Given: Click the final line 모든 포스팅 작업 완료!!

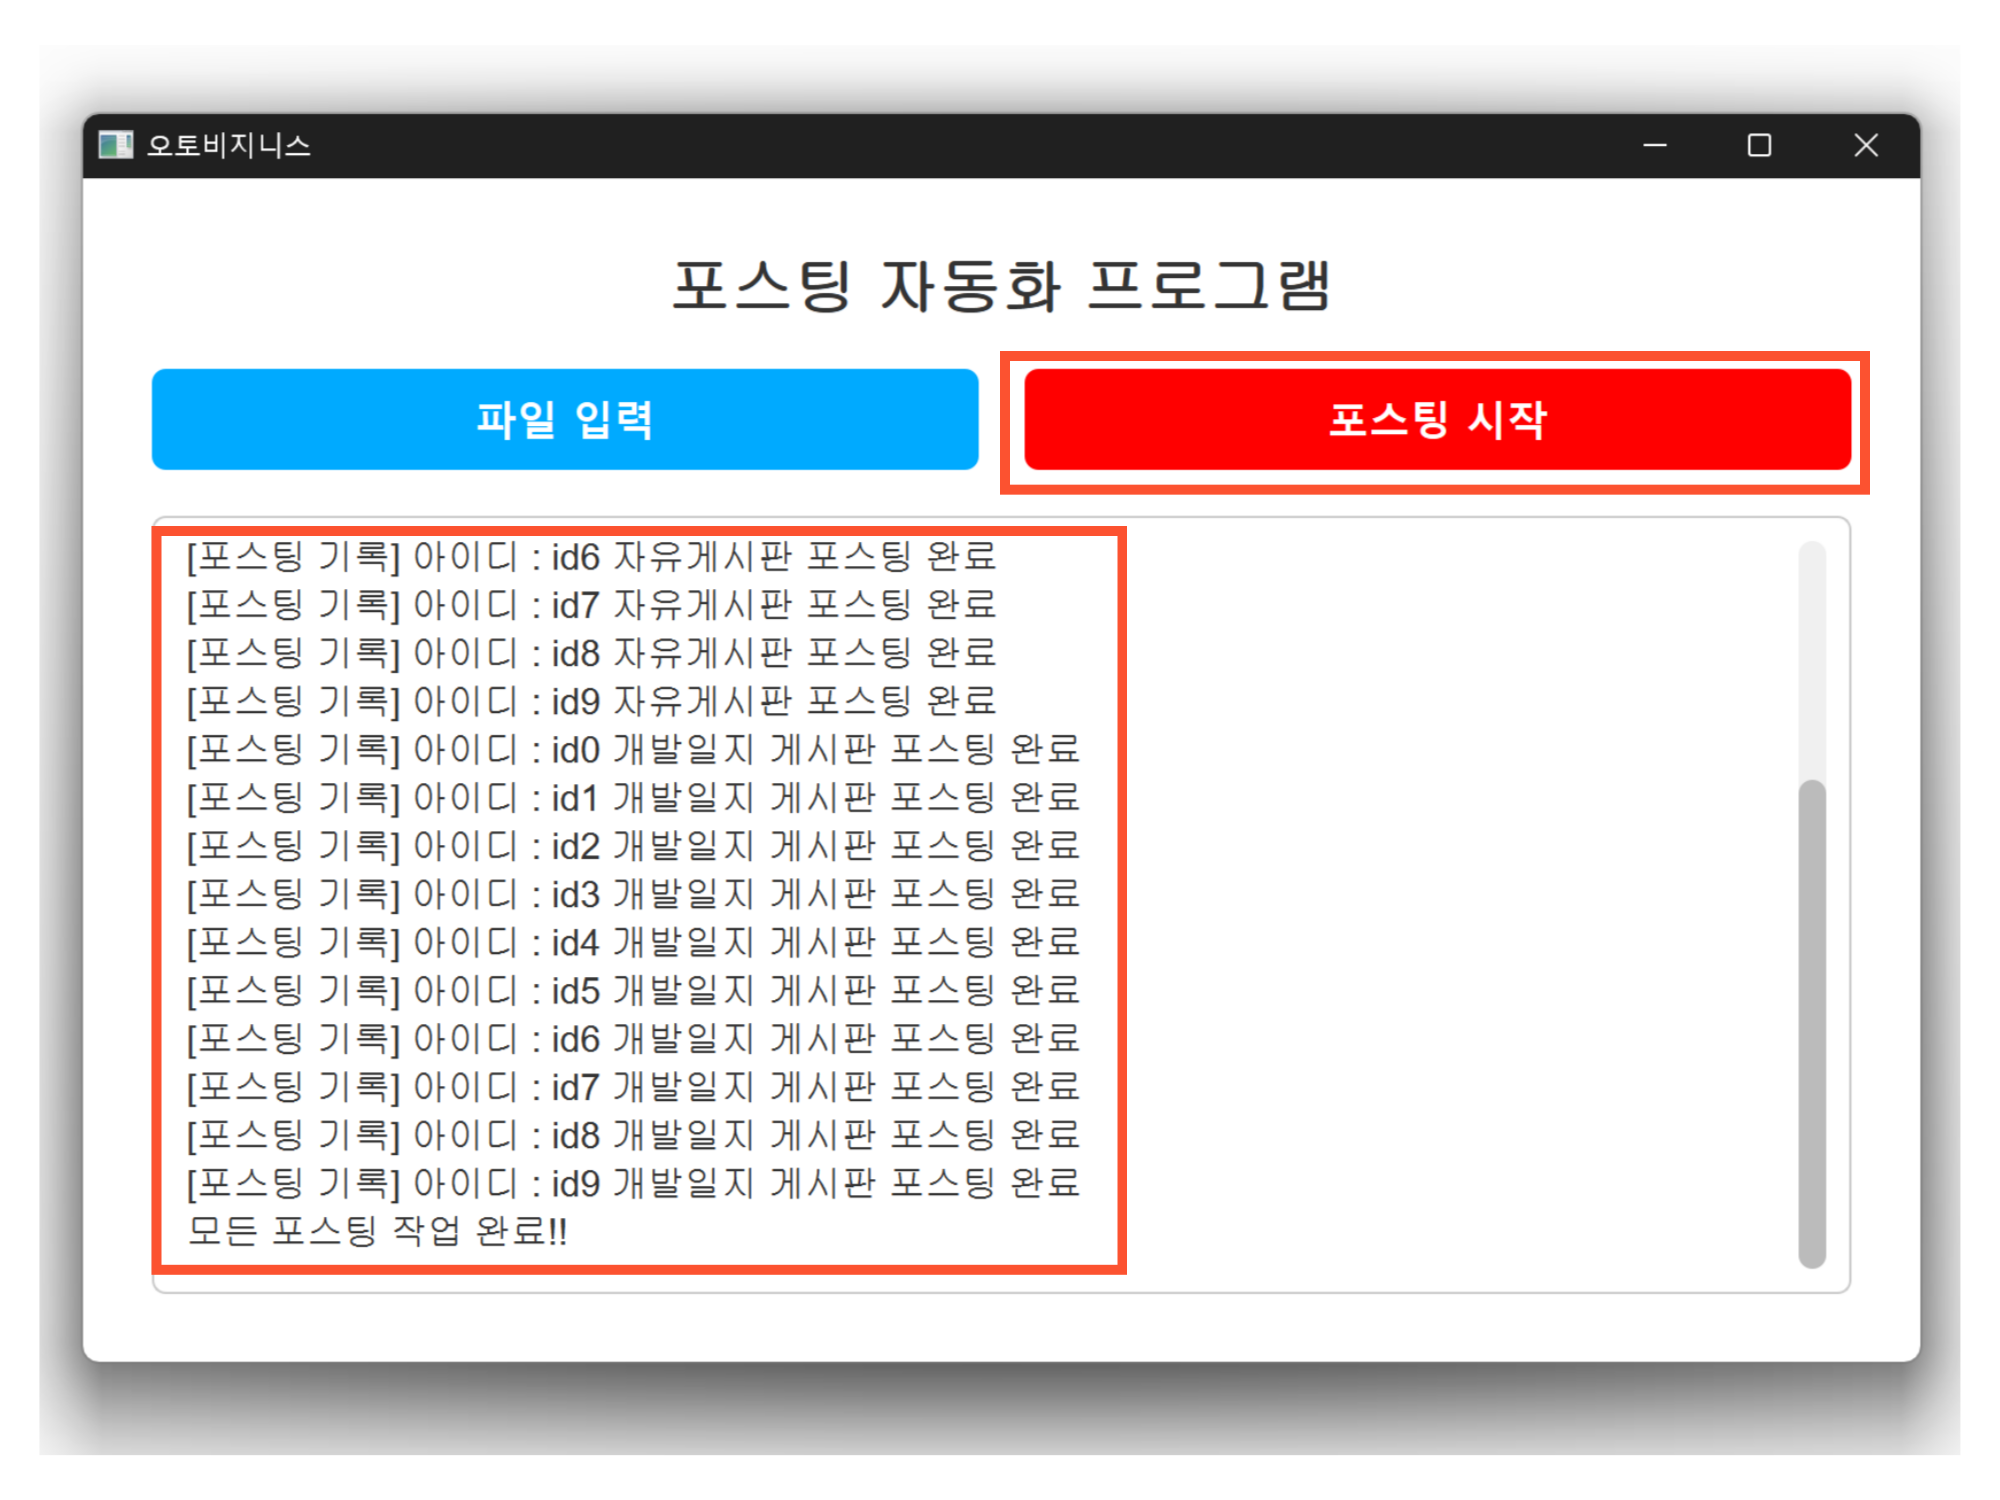Looking at the screenshot, I should point(378,1231).
